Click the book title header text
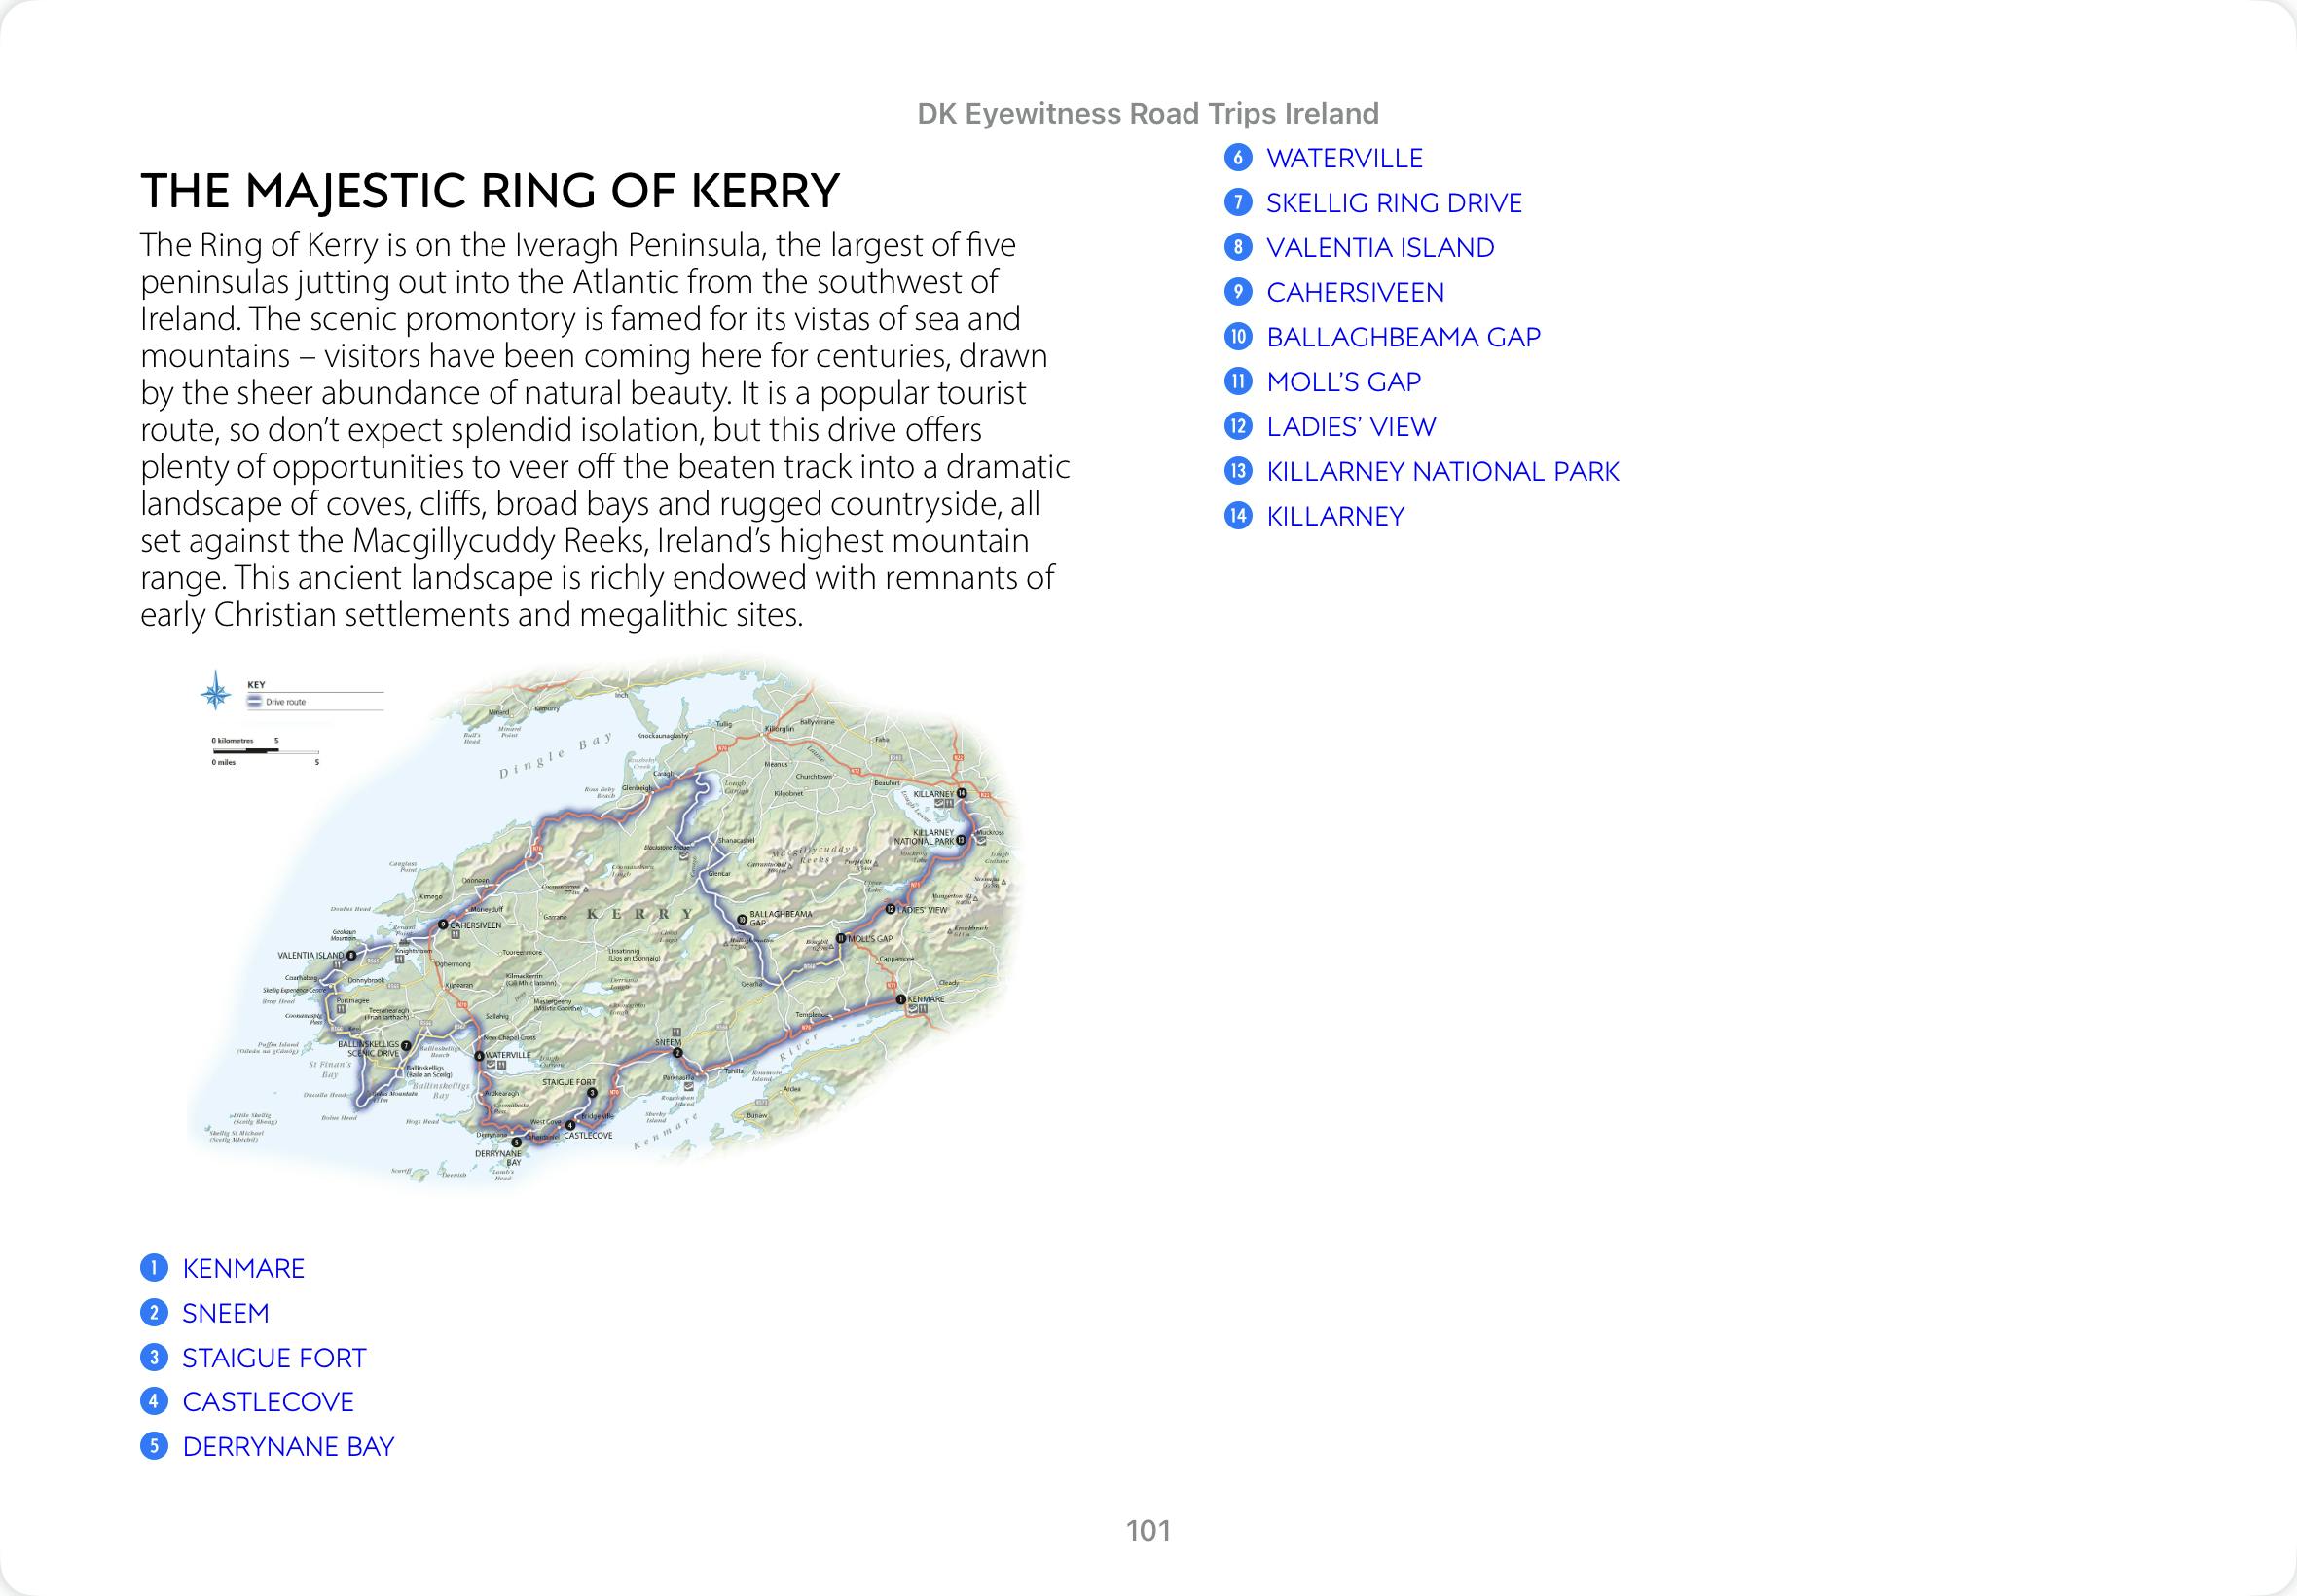This screenshot has width=2297, height=1596. coord(1147,114)
